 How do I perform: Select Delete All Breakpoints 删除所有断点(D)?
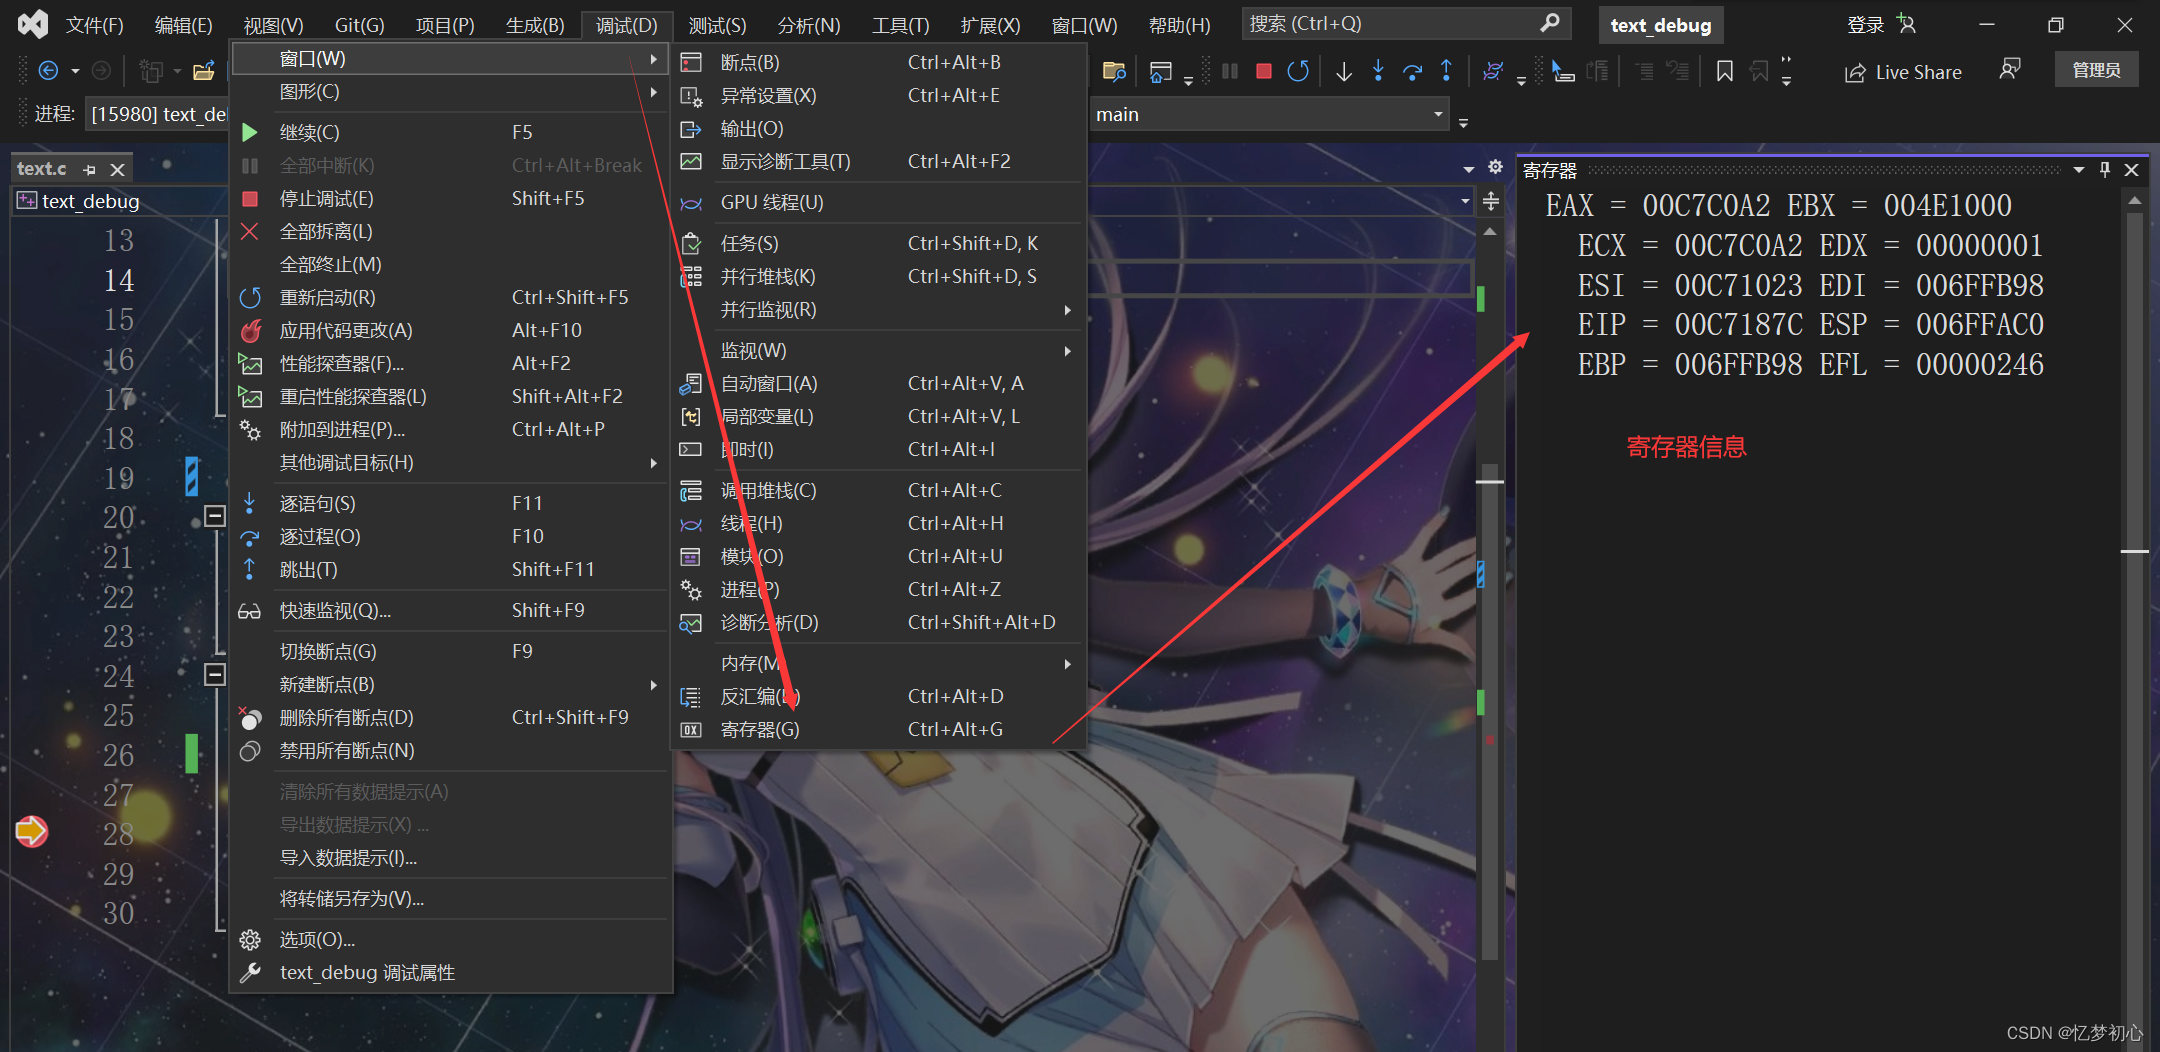pos(450,717)
